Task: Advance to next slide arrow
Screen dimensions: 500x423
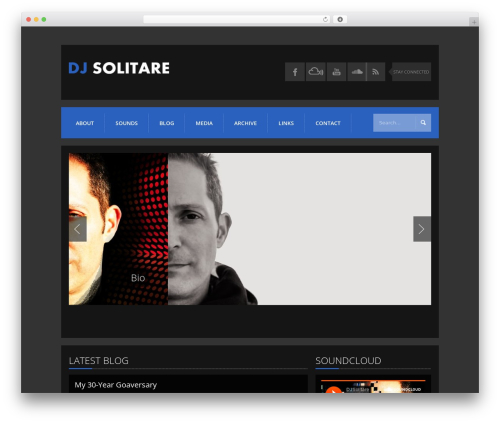Action: point(422,229)
